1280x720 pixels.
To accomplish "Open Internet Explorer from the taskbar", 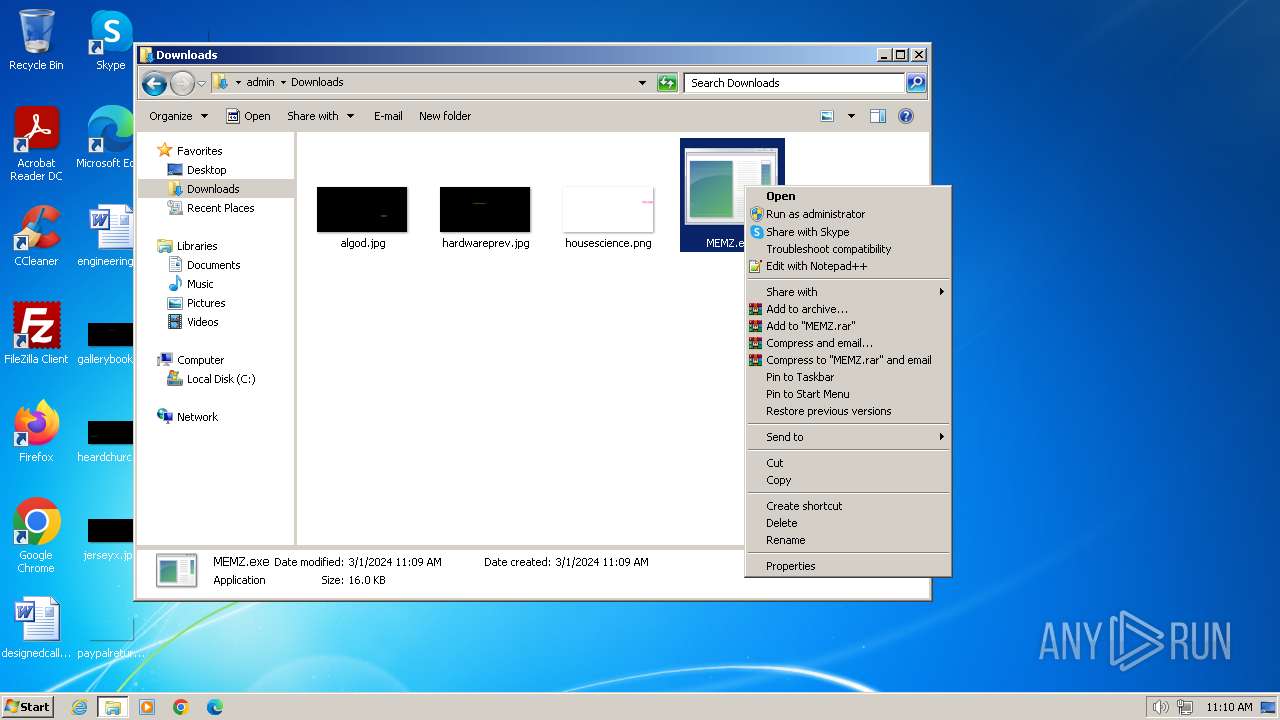I will point(79,707).
